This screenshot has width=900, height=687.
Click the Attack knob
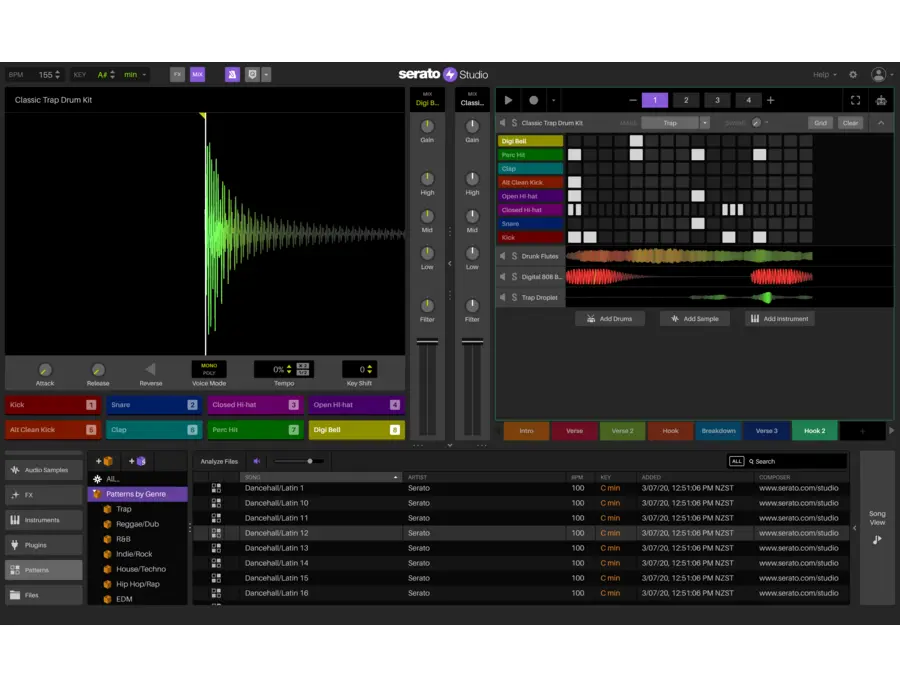click(x=45, y=370)
